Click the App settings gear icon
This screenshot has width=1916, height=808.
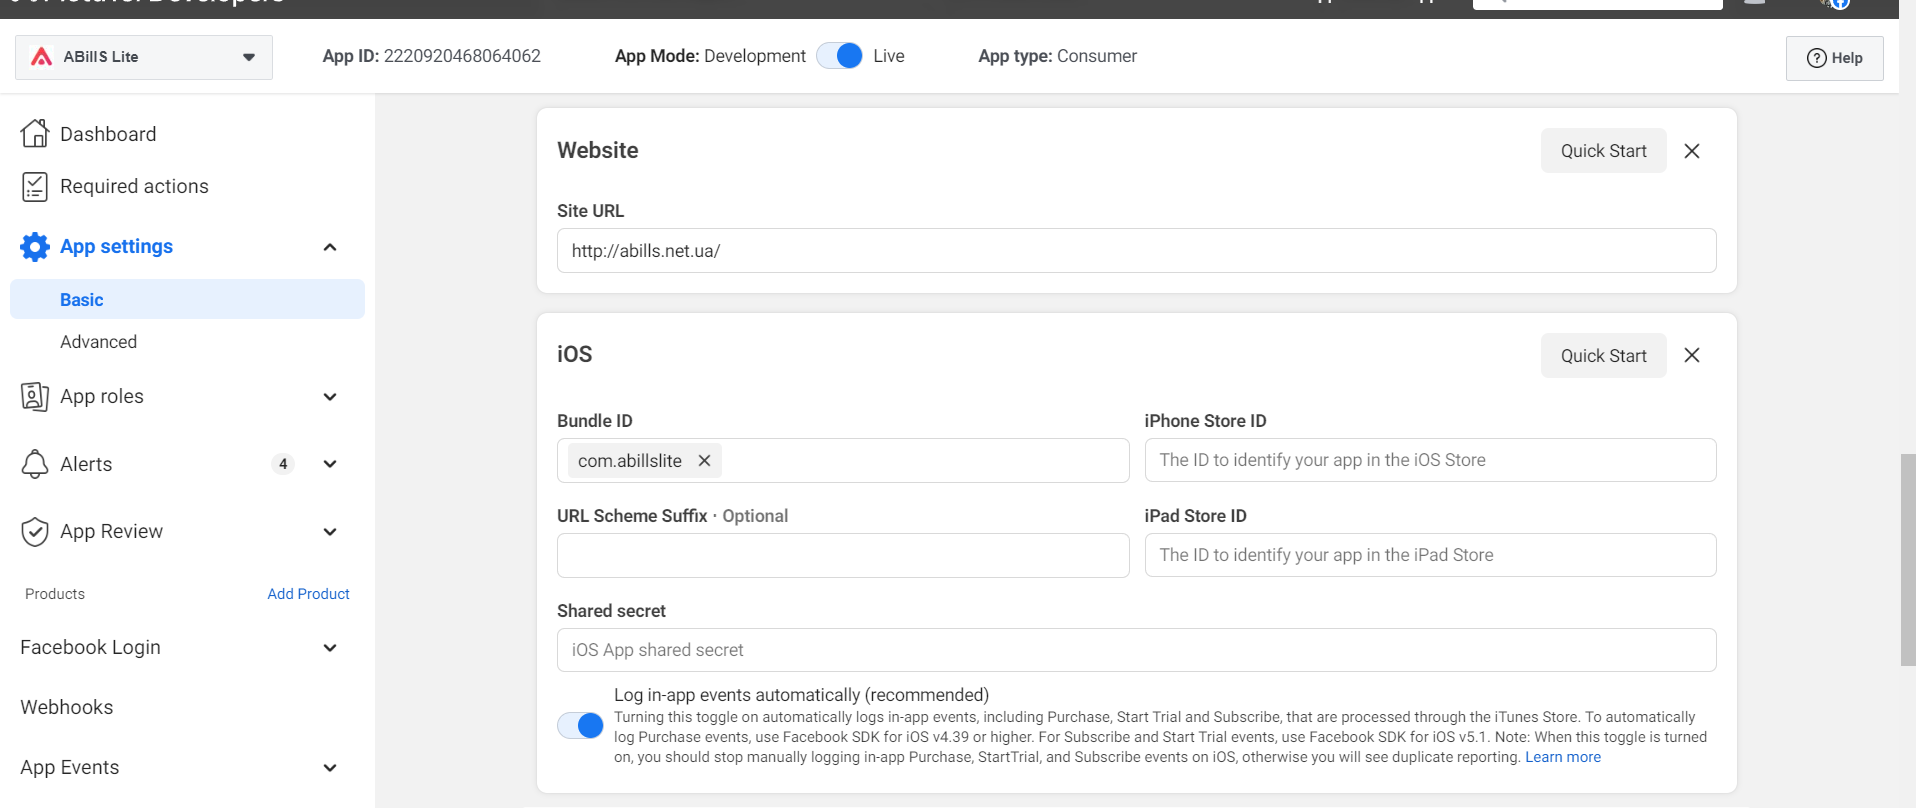35,246
